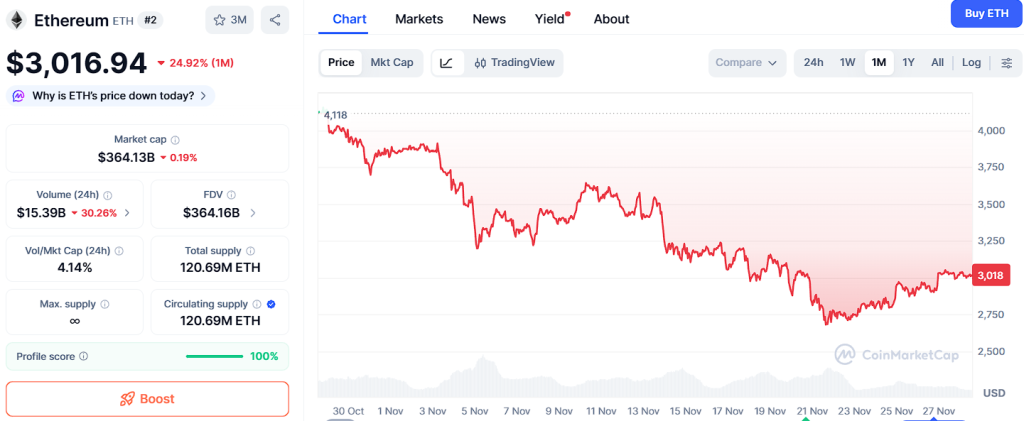Image resolution: width=1024 pixels, height=421 pixels.
Task: Click the share icon next to Ethereum
Action: pyautogui.click(x=275, y=19)
